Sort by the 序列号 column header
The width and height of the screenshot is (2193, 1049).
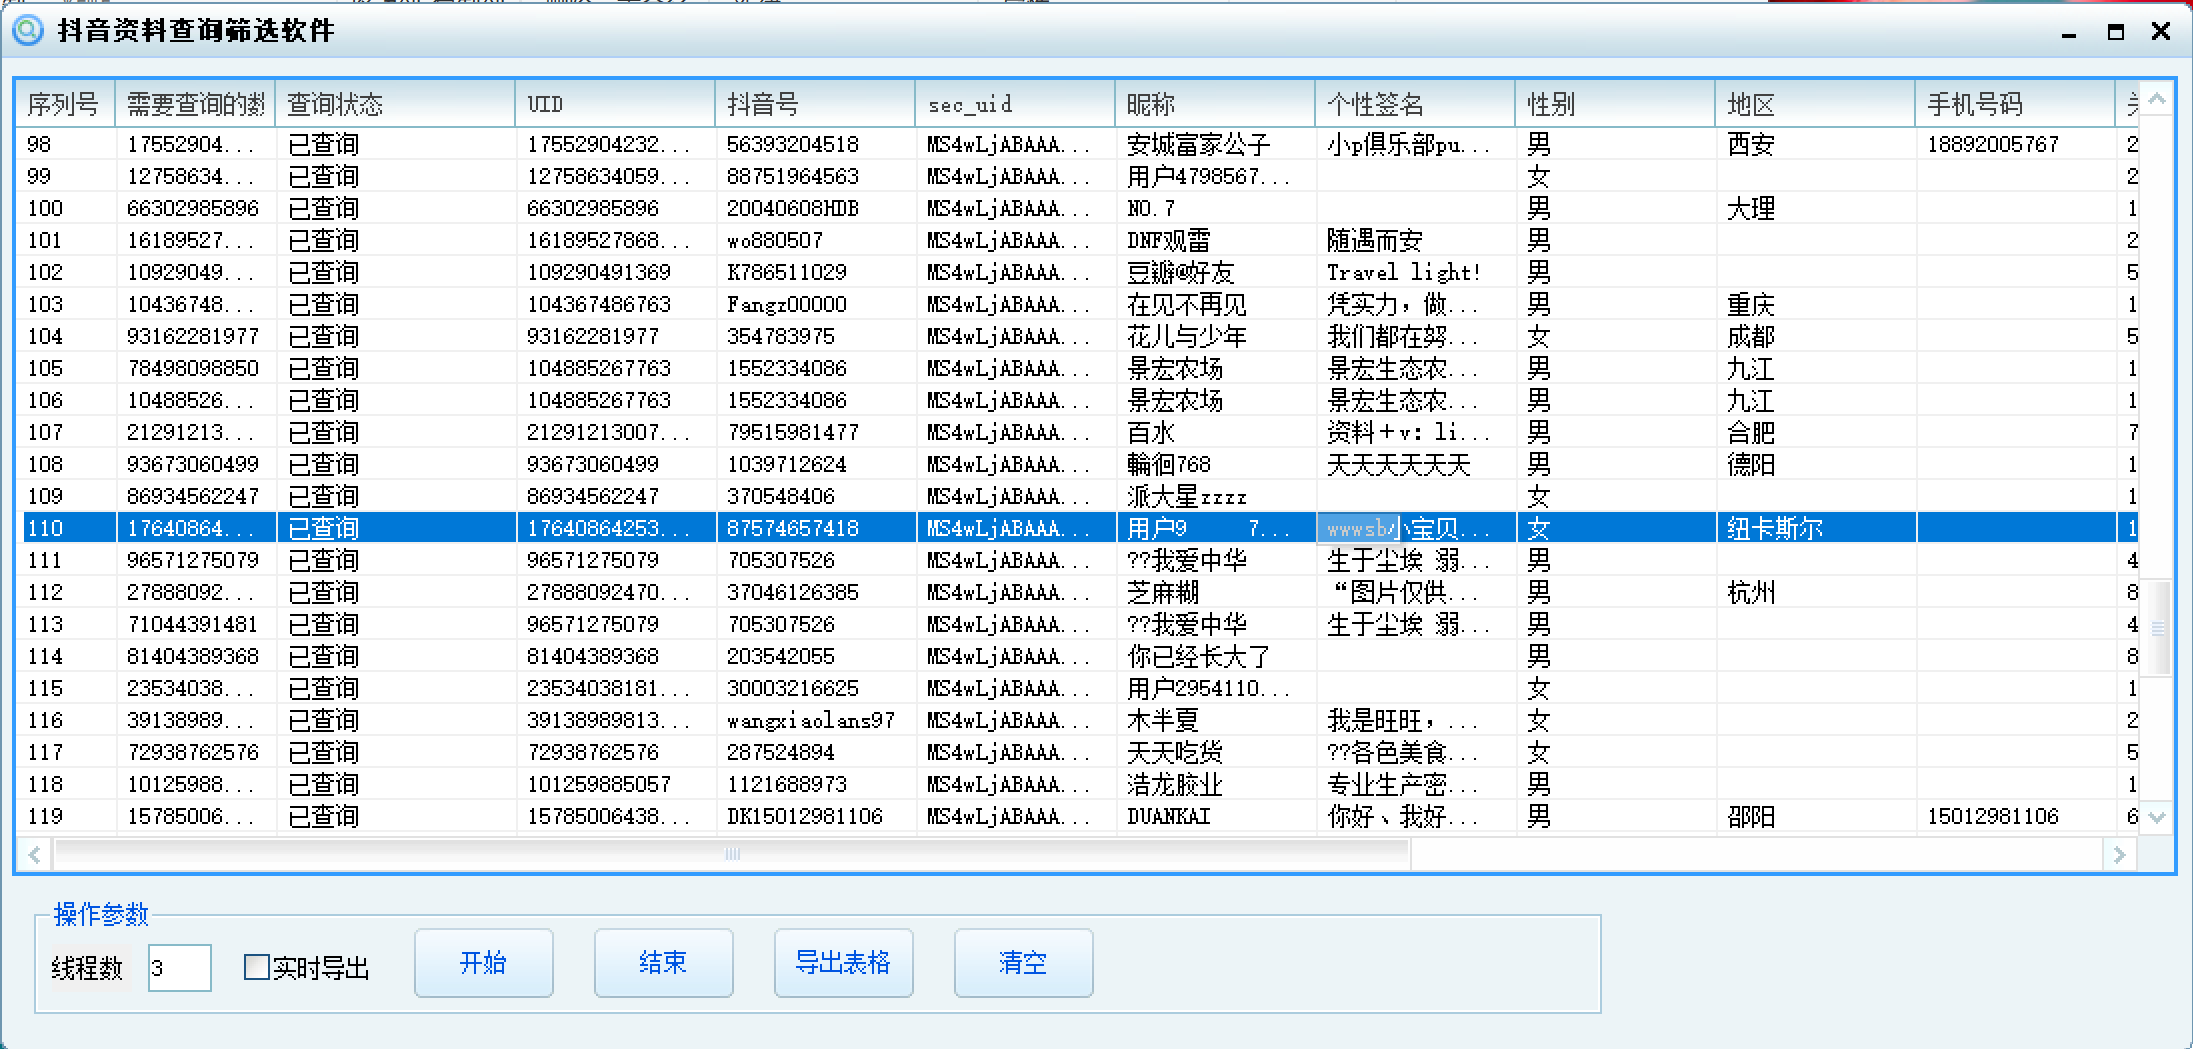click(x=65, y=104)
